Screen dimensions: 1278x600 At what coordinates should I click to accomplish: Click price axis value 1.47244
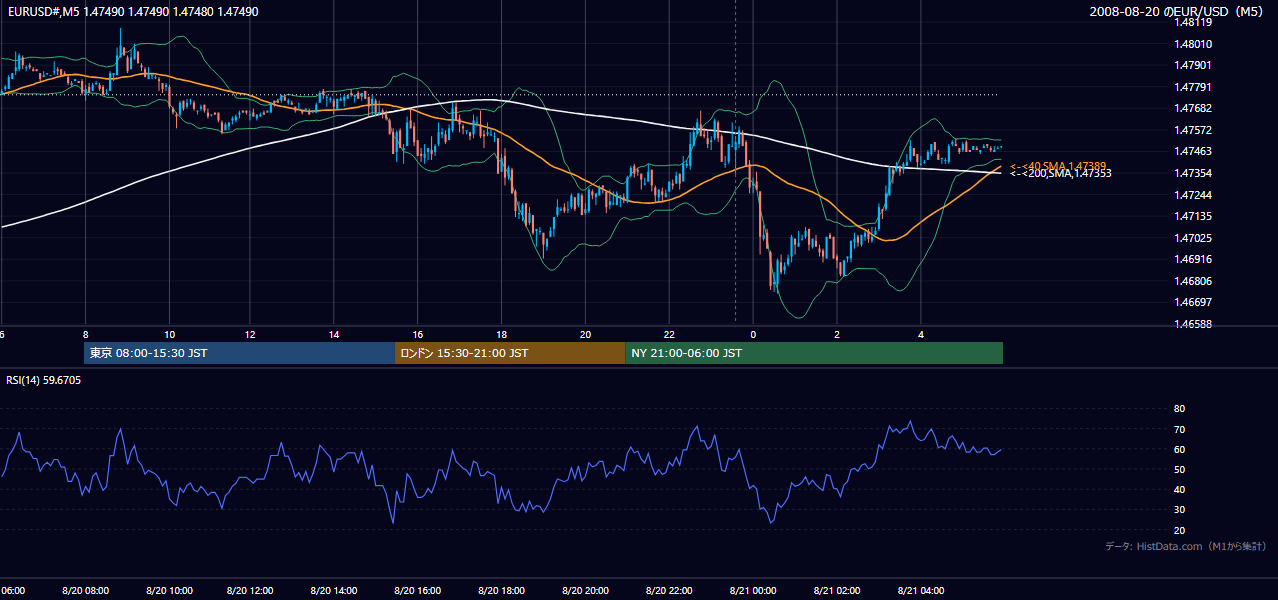point(1194,194)
